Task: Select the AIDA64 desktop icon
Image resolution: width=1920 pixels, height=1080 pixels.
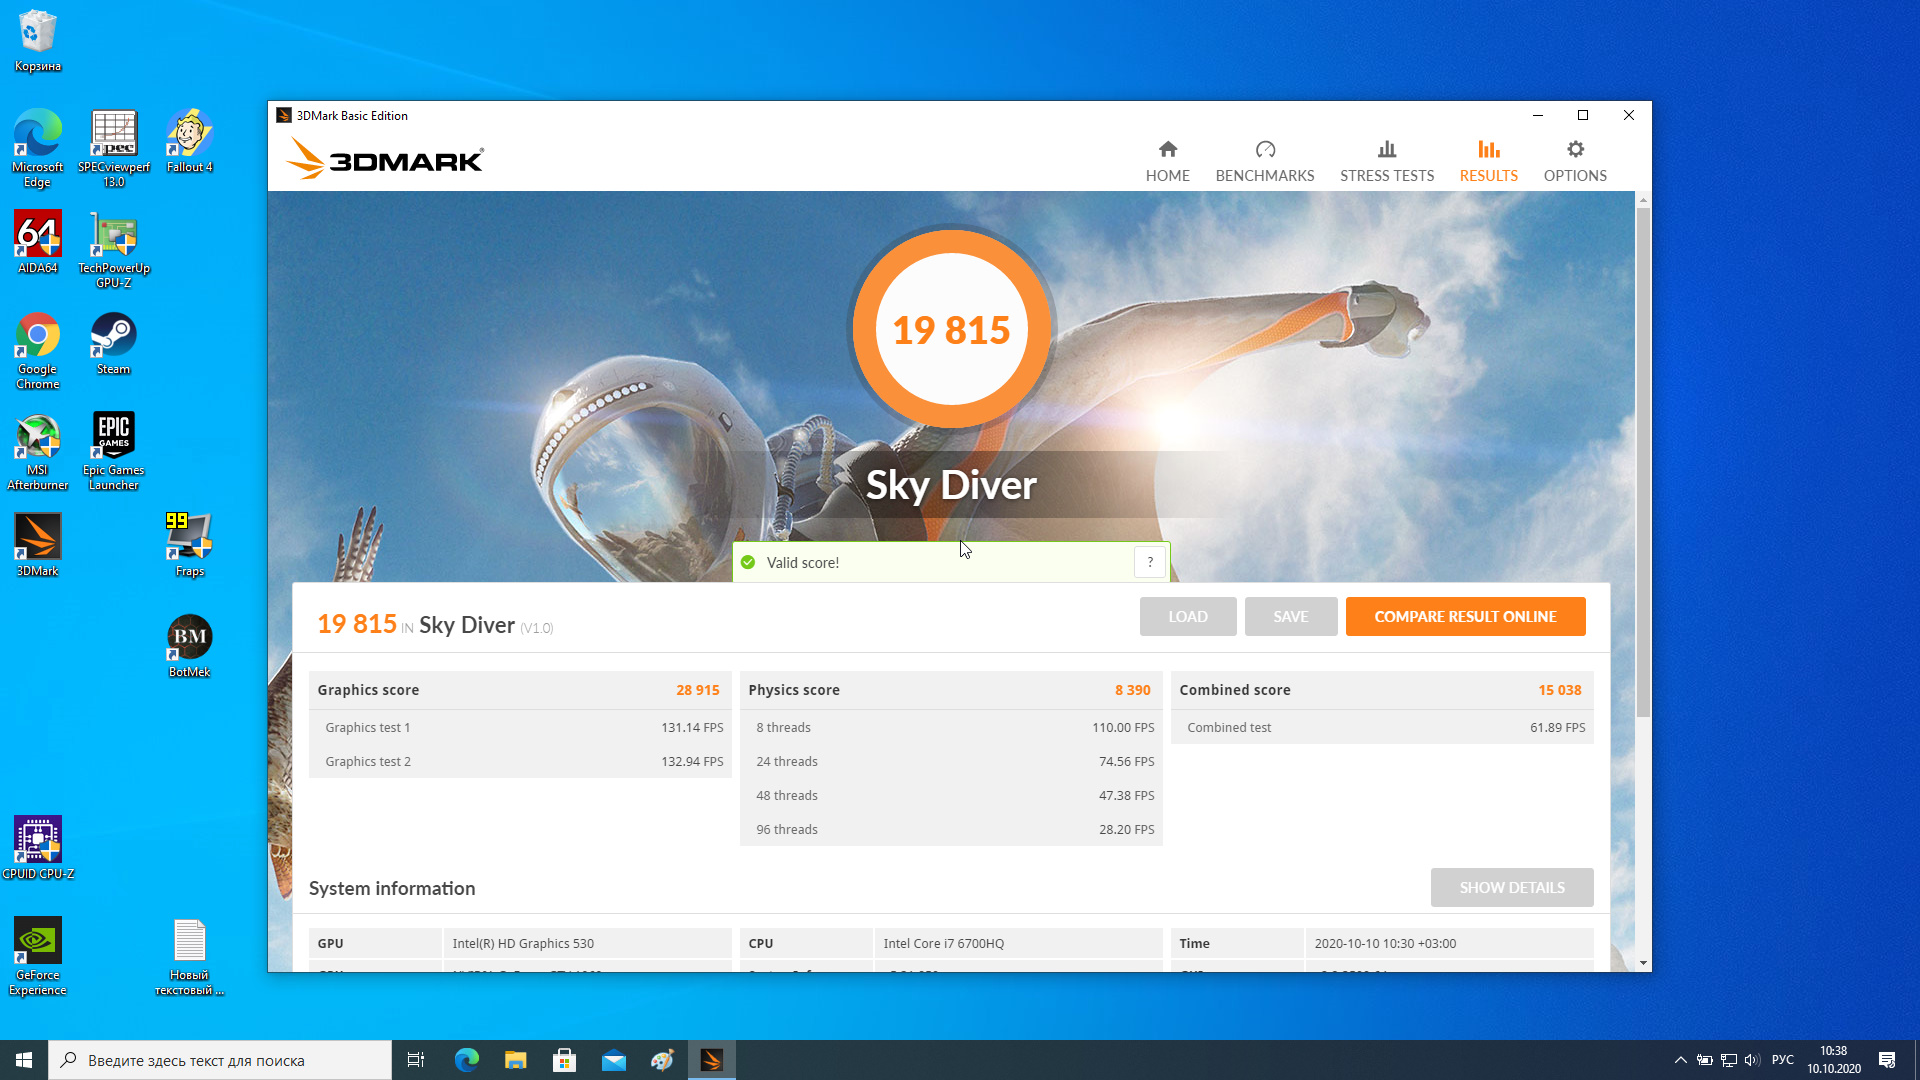Action: 38,242
